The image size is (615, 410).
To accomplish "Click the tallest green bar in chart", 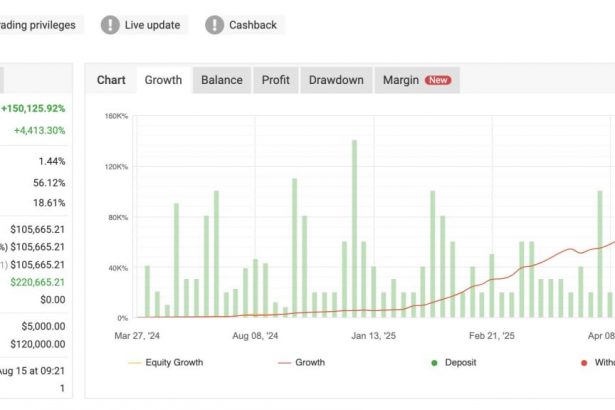I will click(354, 228).
